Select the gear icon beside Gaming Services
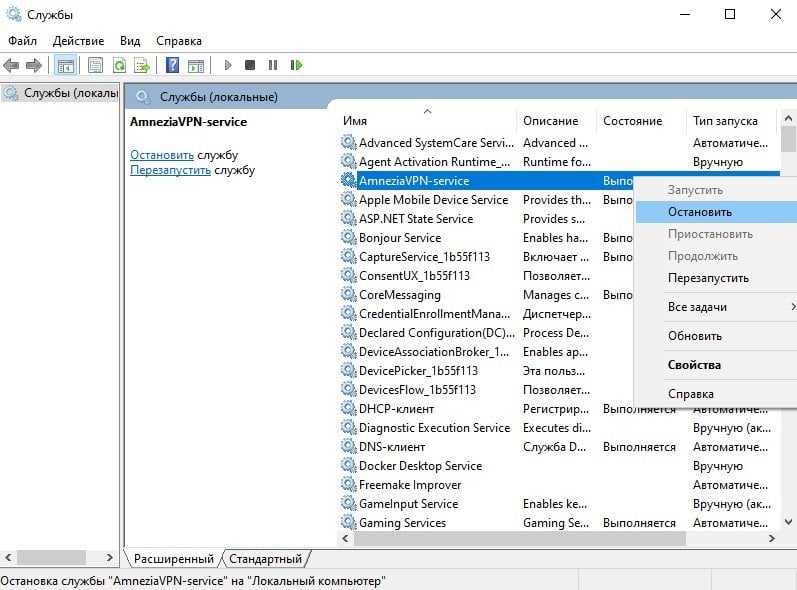This screenshot has height=590, width=797. pos(348,522)
